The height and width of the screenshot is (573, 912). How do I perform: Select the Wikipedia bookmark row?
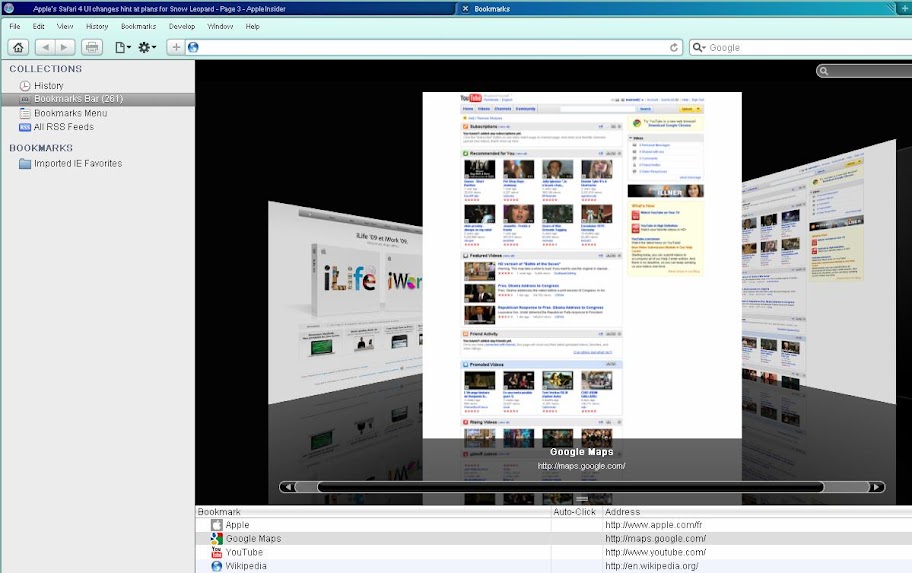(554, 566)
